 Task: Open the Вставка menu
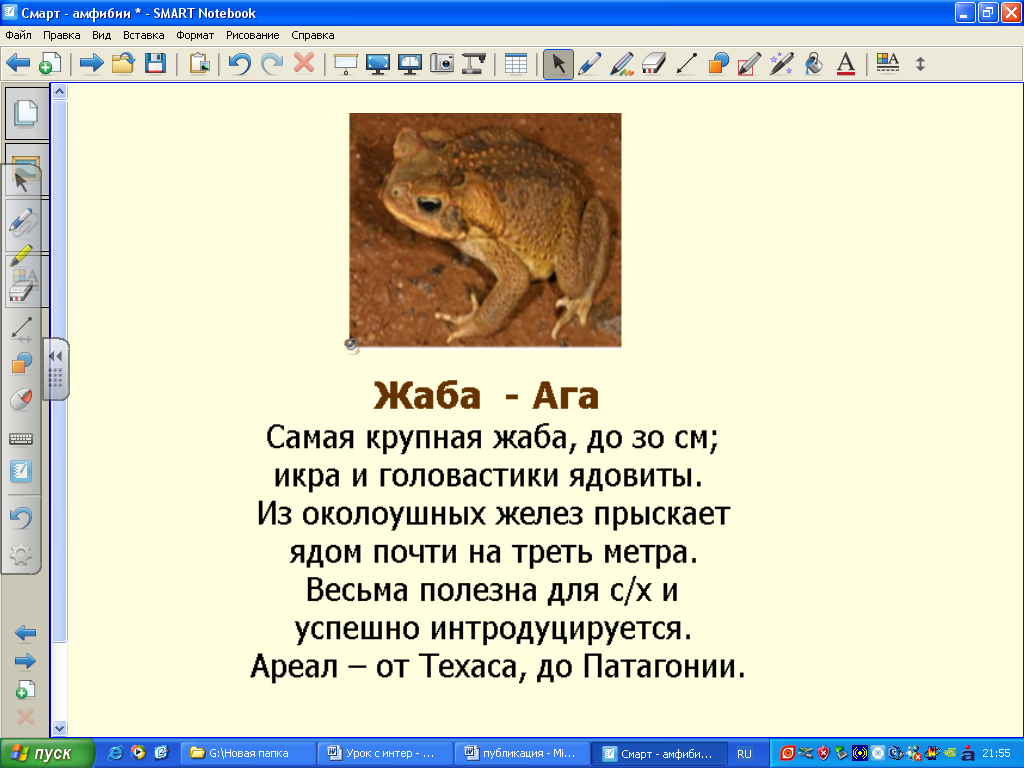pyautogui.click(x=143, y=34)
